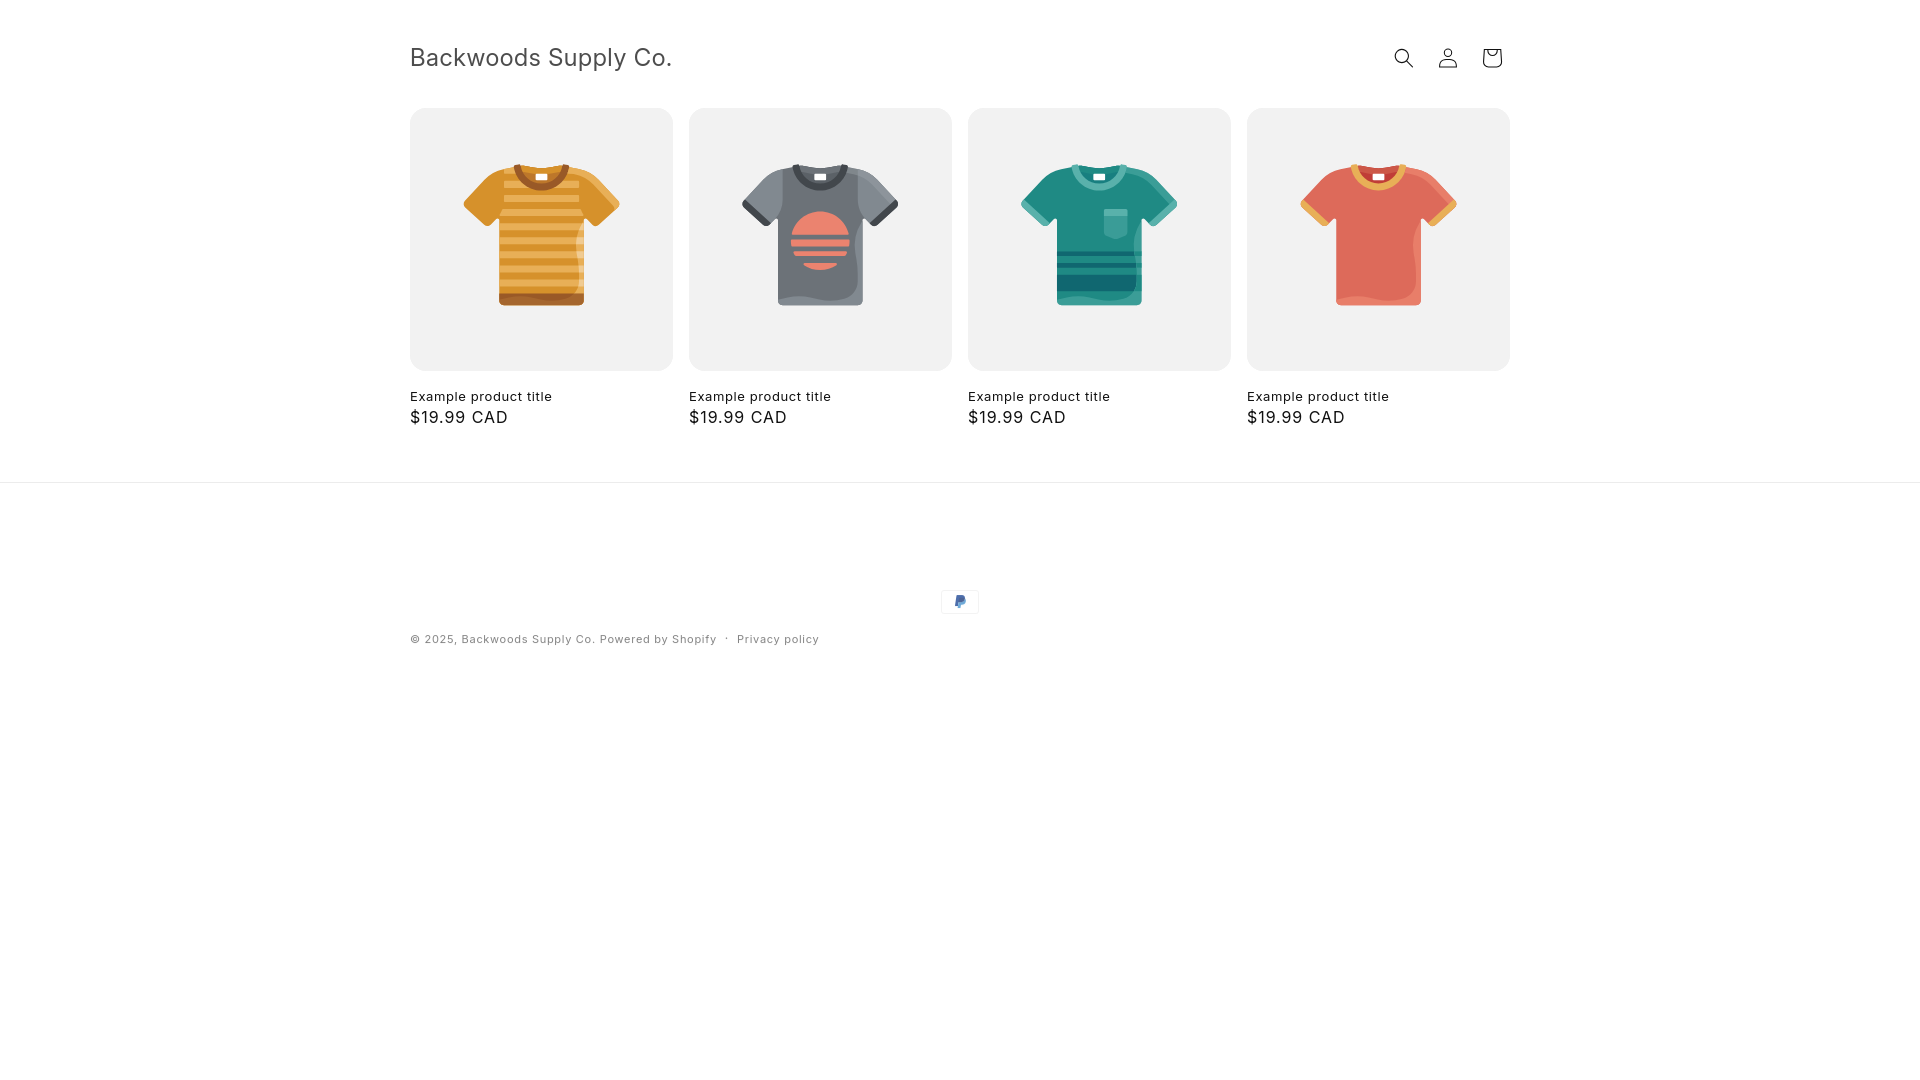Open the red t-shirt product image

tap(1378, 239)
